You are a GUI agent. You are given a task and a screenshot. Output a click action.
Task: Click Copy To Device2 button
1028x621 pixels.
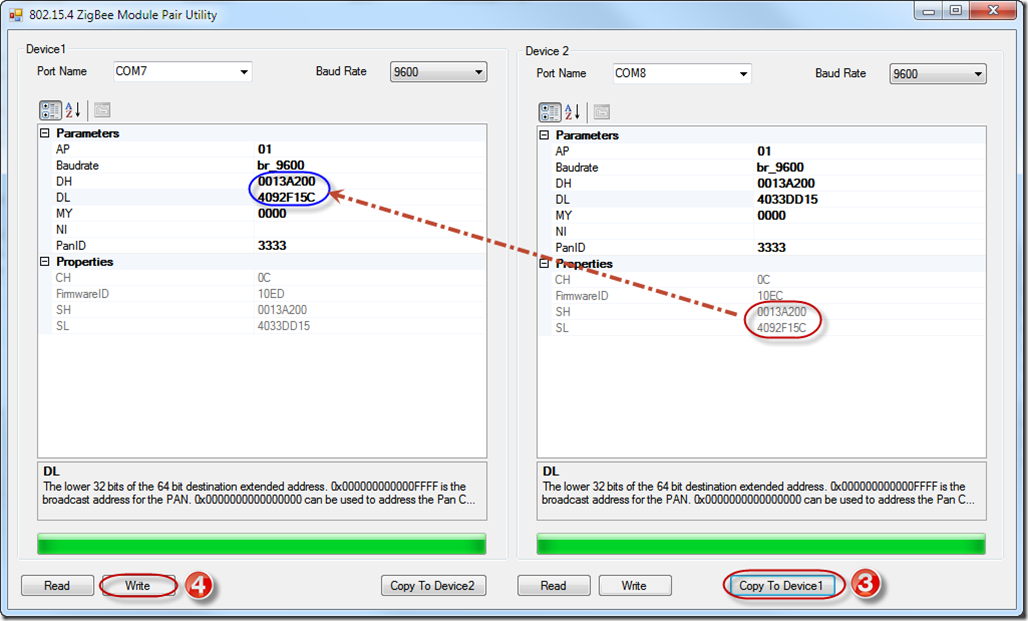433,586
